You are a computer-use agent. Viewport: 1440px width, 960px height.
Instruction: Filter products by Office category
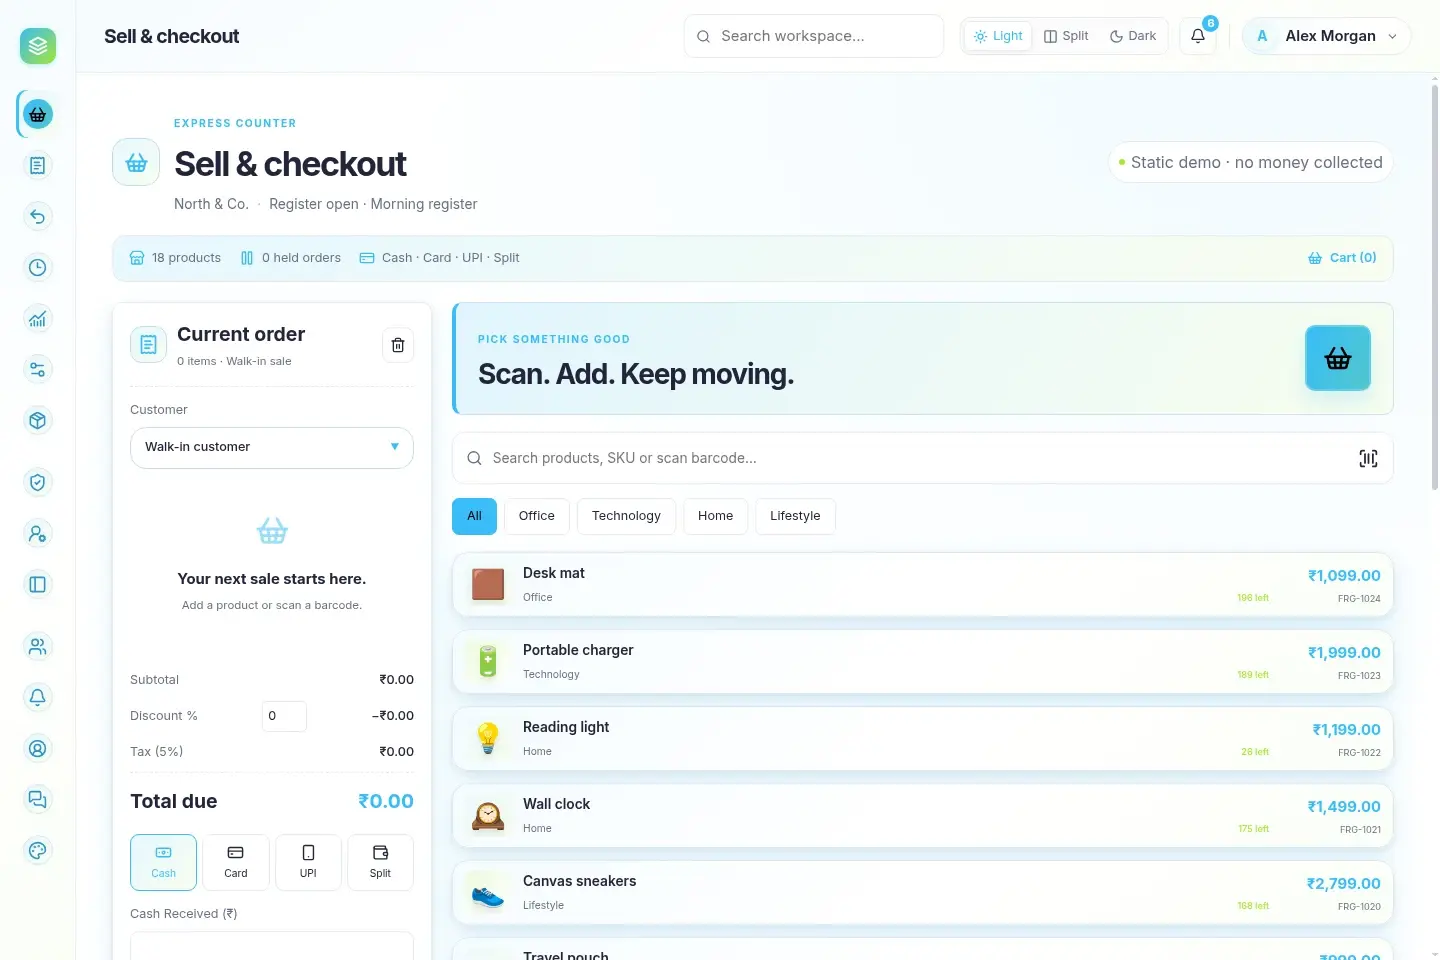pyautogui.click(x=537, y=516)
